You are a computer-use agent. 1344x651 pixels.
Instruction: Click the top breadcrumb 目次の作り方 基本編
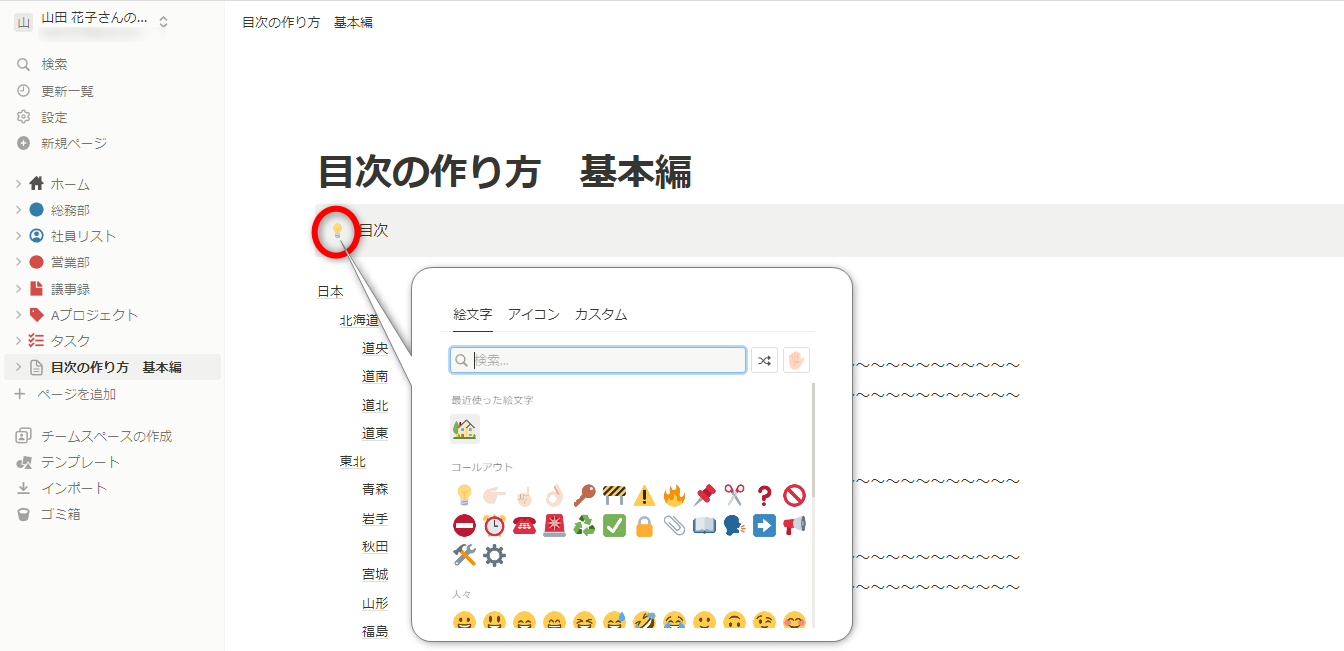point(307,22)
